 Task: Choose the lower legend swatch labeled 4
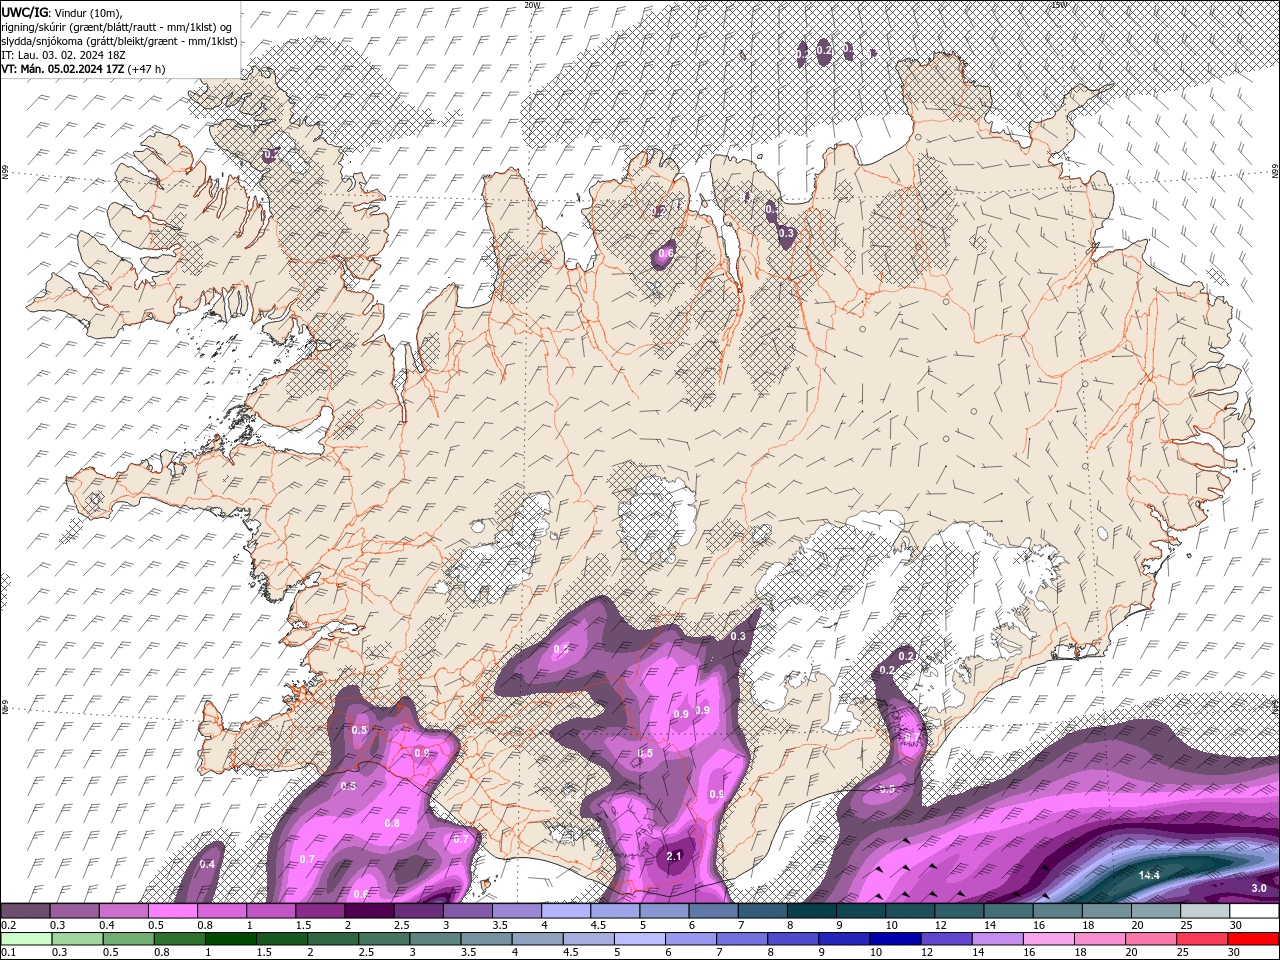(x=536, y=939)
